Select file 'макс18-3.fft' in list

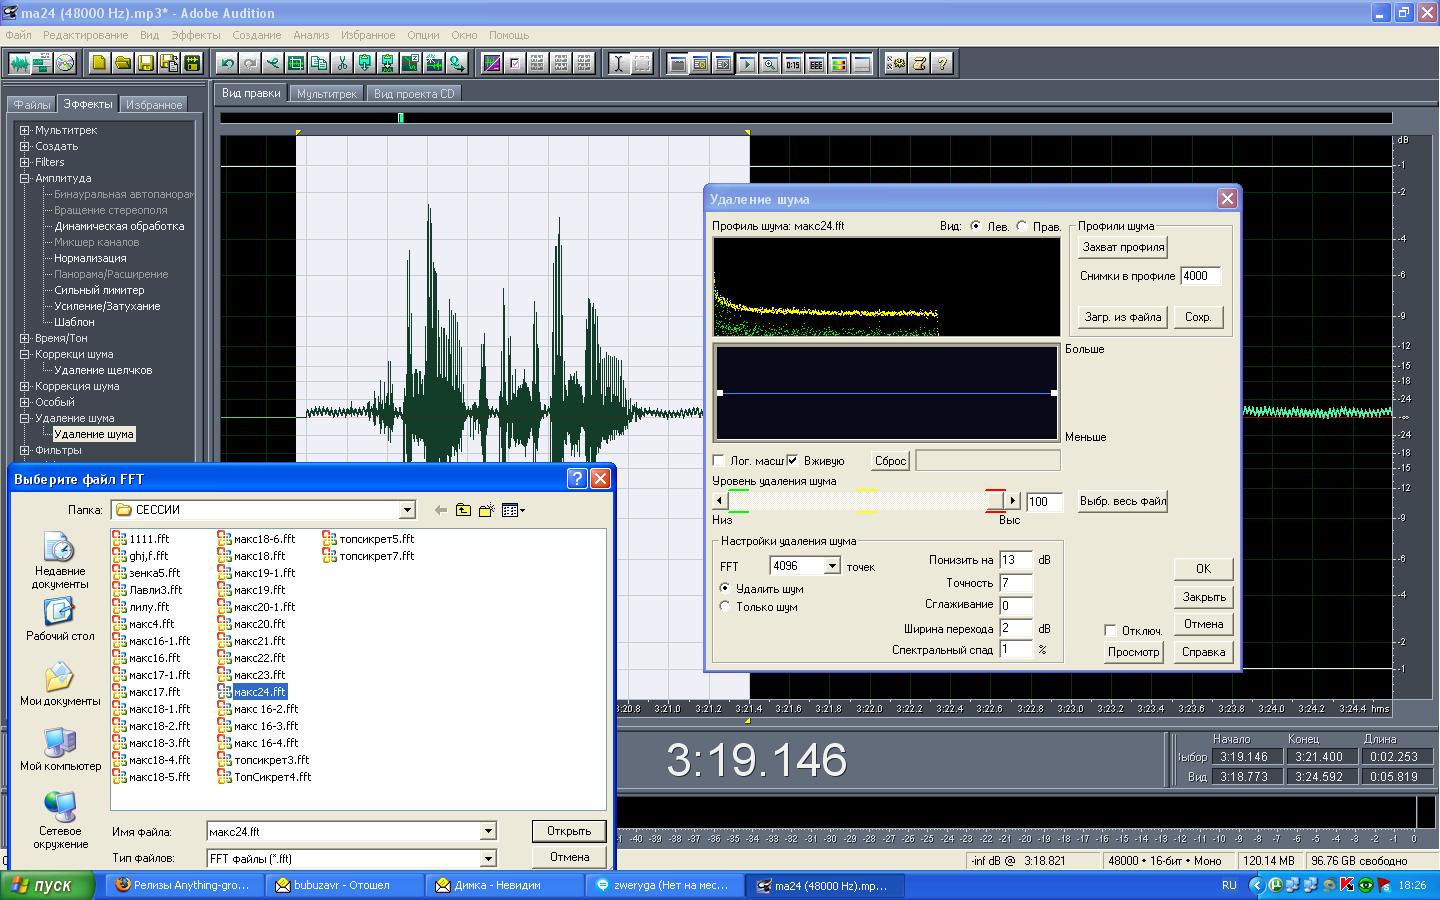pyautogui.click(x=159, y=743)
